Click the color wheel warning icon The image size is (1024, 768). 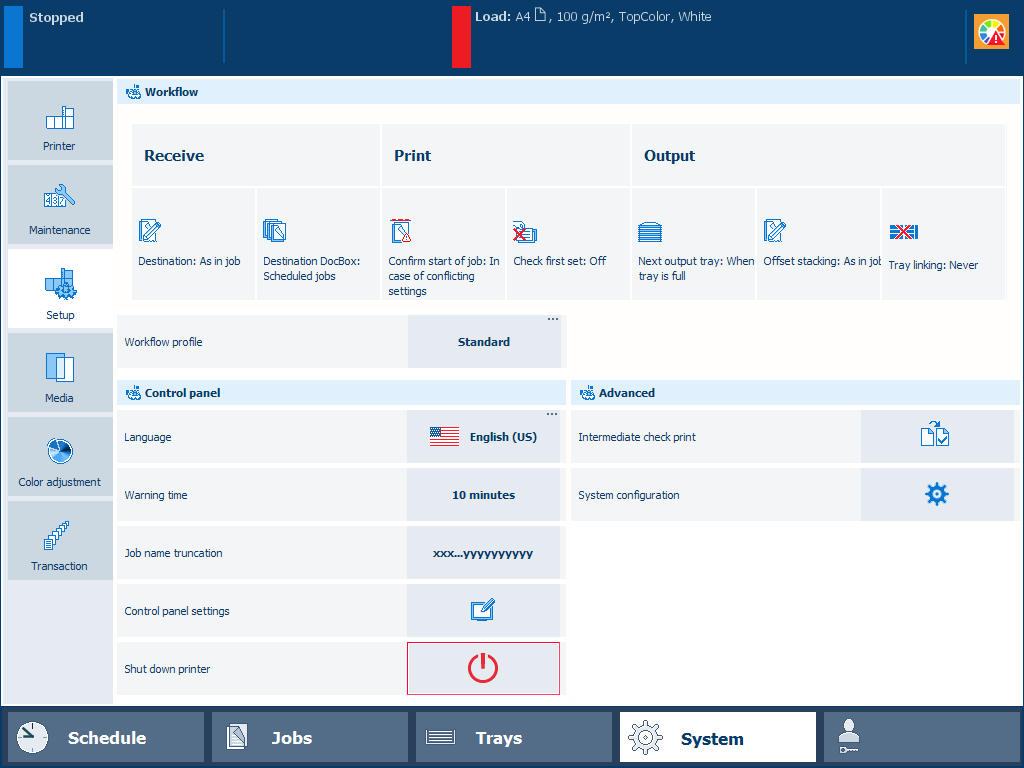coord(991,33)
